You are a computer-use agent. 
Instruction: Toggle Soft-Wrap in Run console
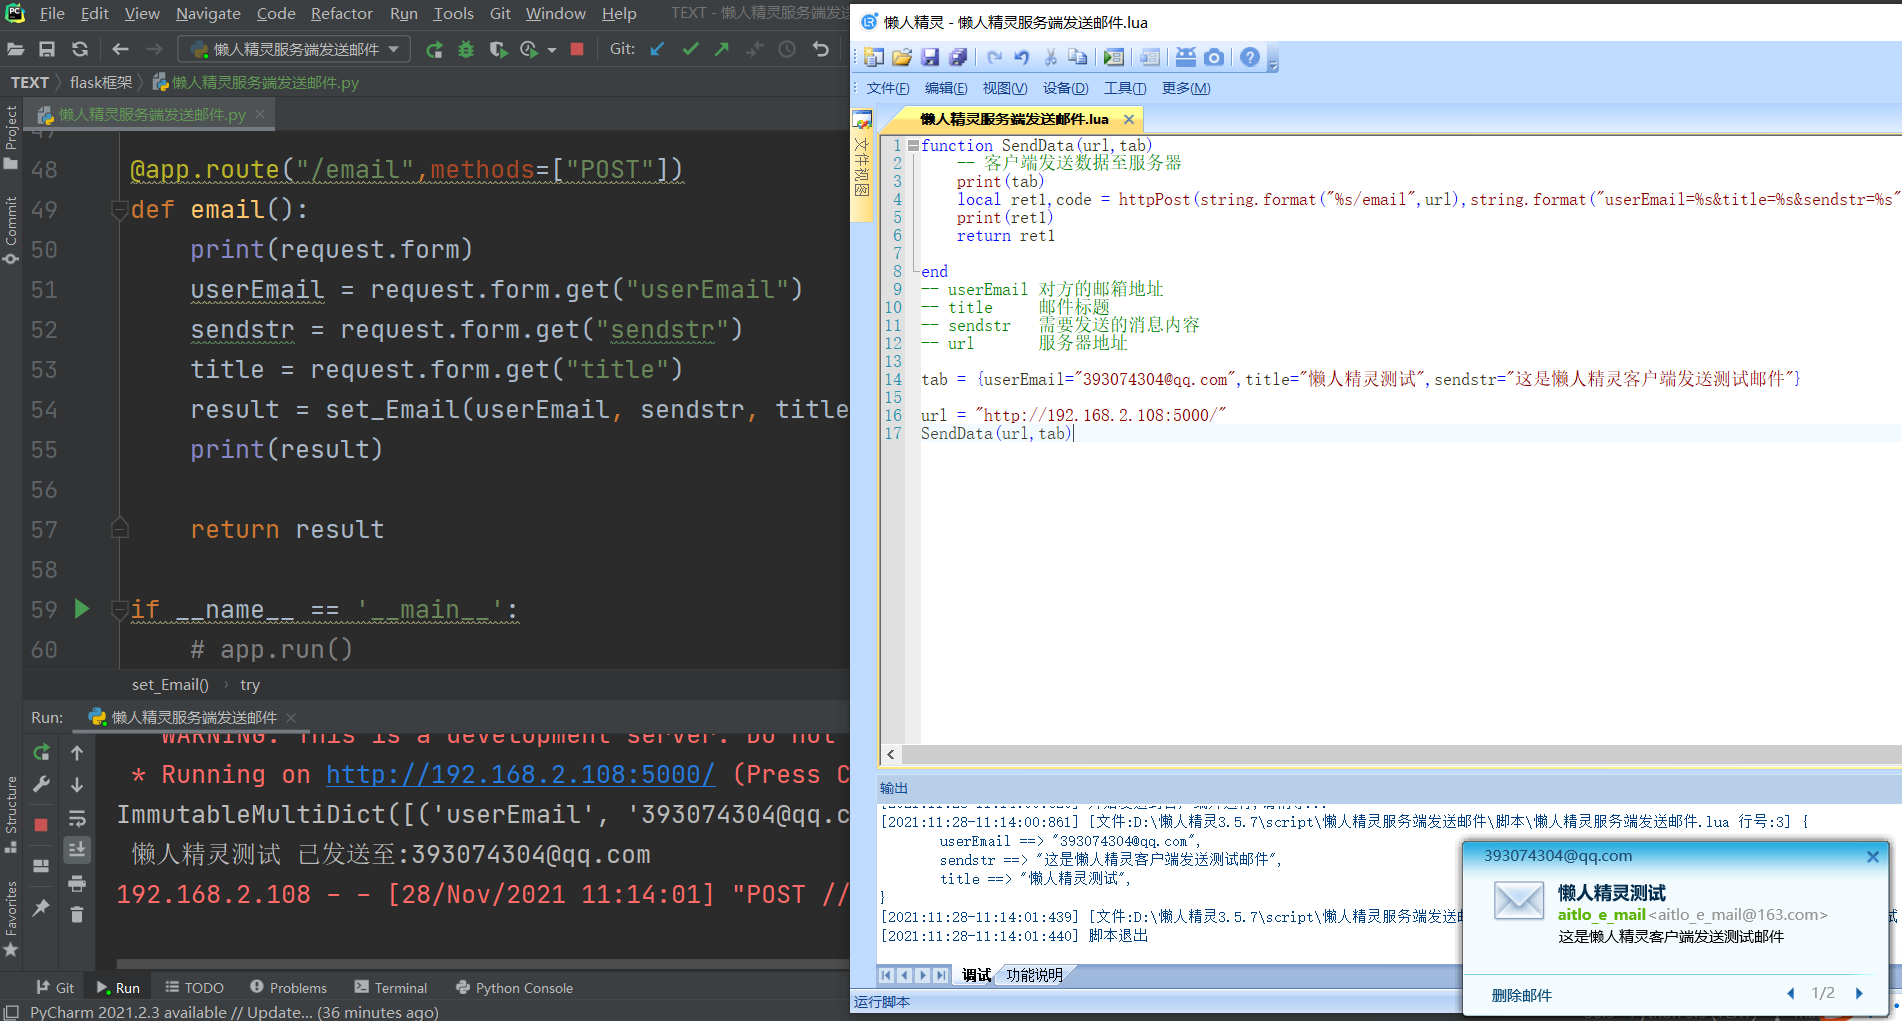pyautogui.click(x=77, y=819)
